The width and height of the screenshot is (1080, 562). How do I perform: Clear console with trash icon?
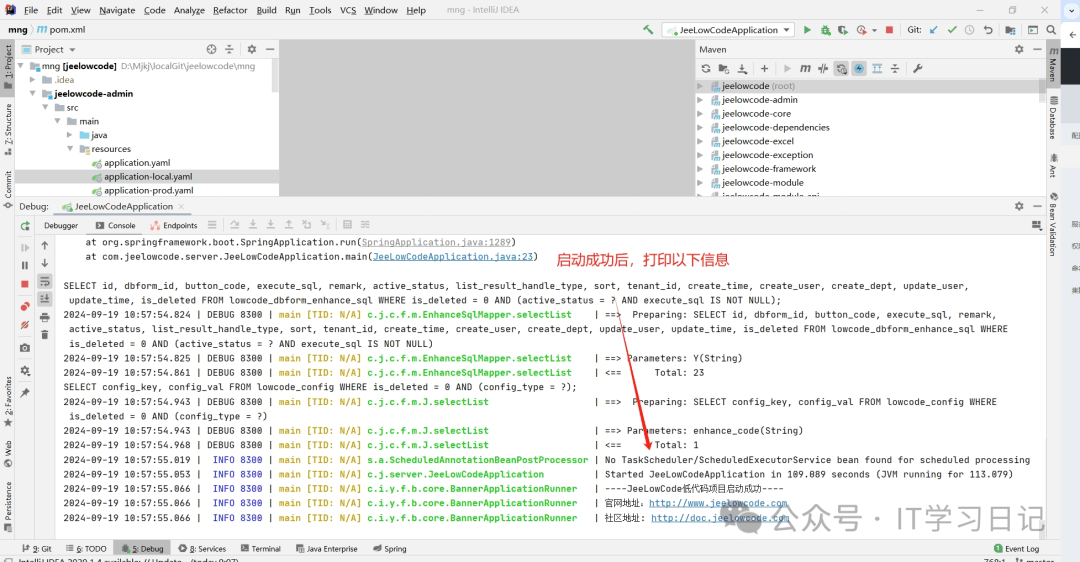coord(45,335)
